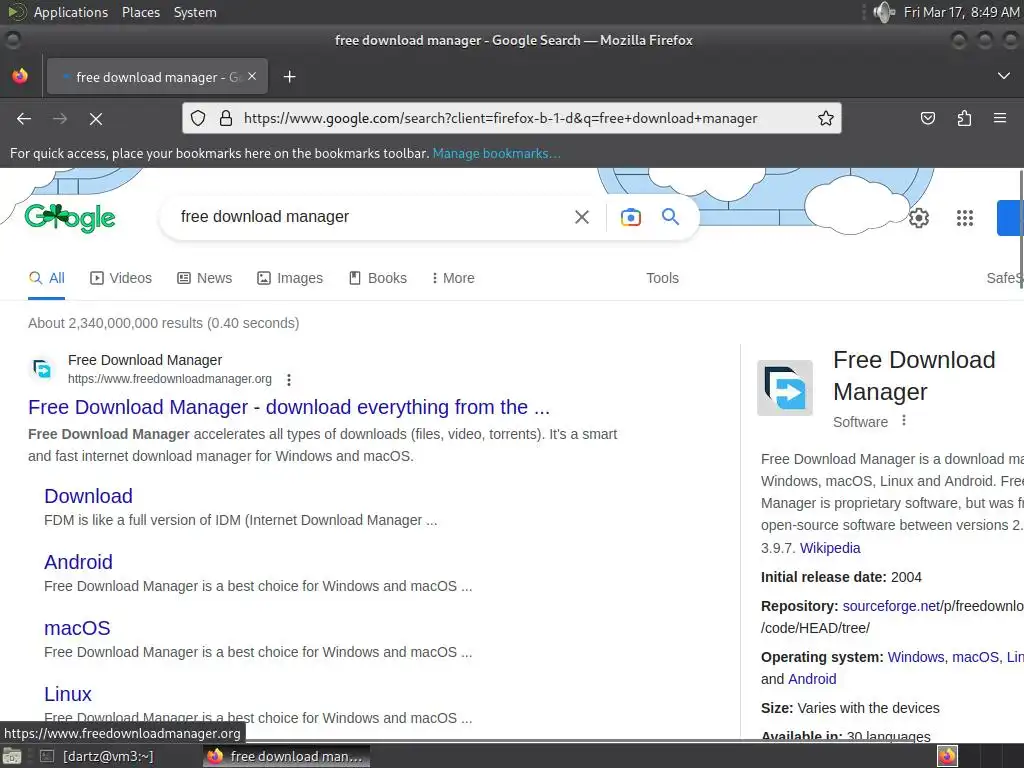Select the All search tab

coord(46,278)
